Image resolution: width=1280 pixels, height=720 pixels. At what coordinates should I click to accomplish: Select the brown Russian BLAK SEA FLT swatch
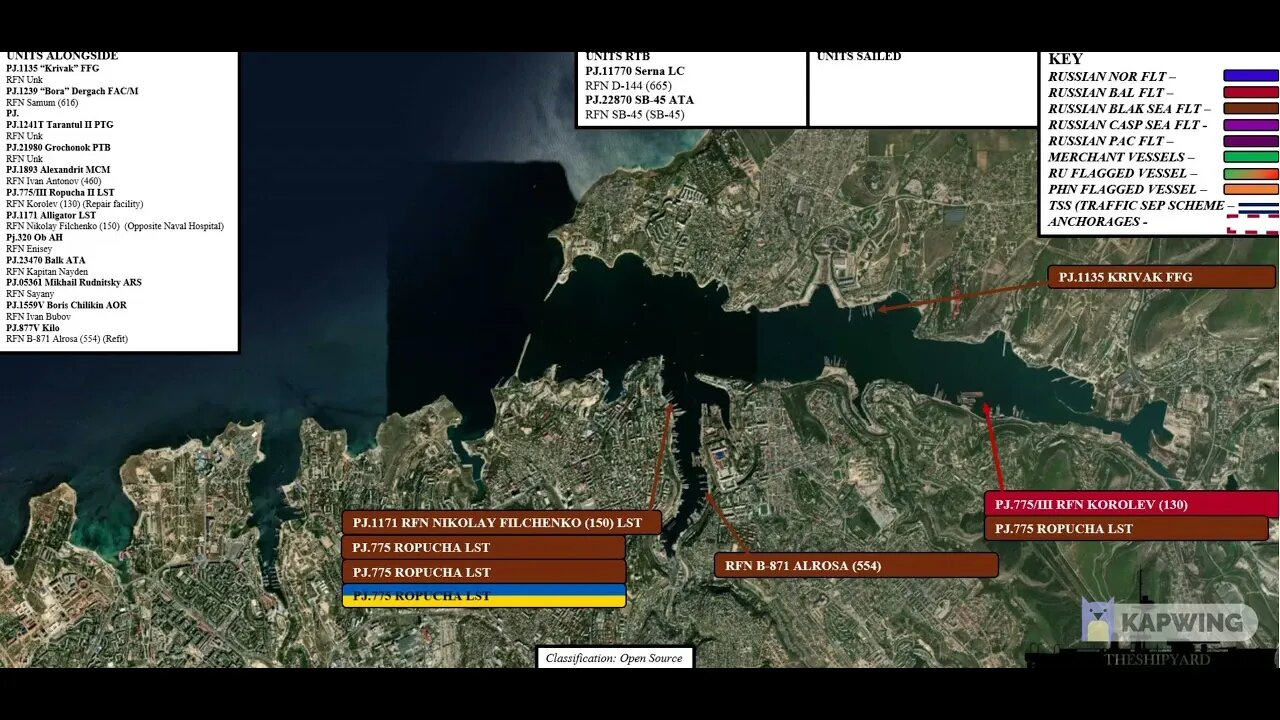coord(1251,108)
